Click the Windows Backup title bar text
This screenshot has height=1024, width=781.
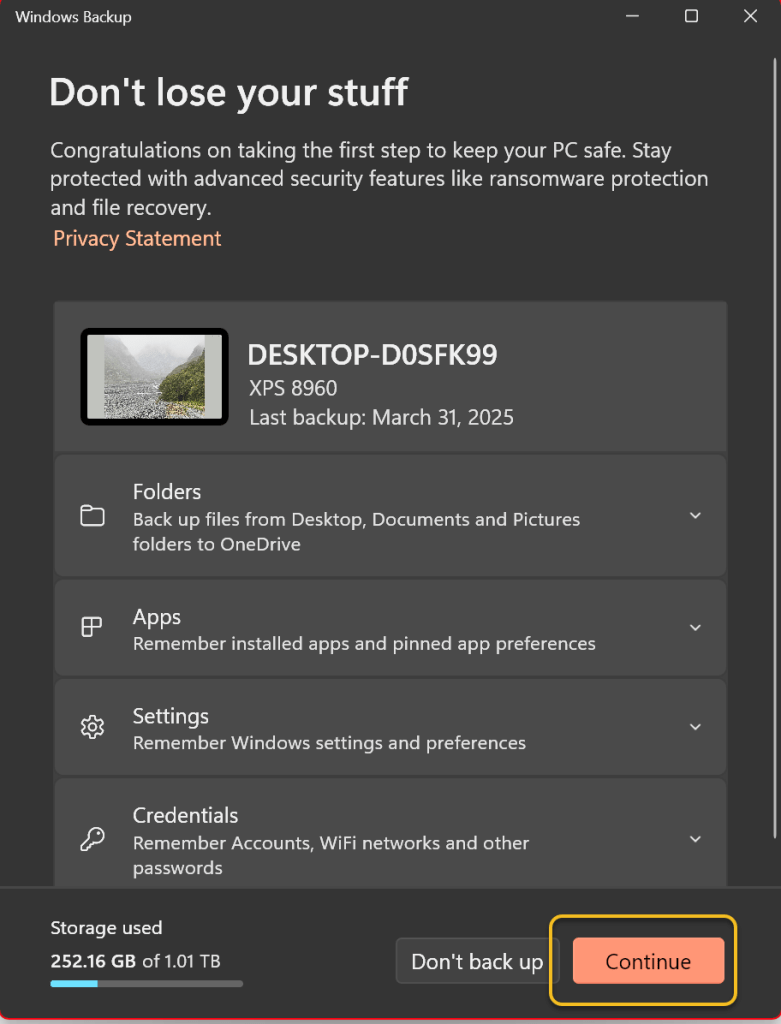[73, 17]
